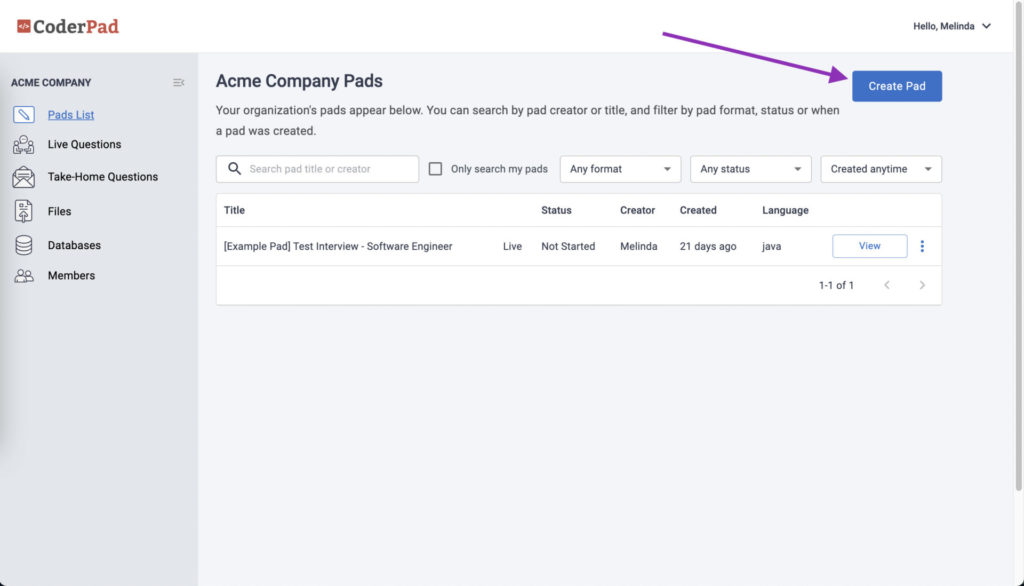This screenshot has height=586, width=1024.
Task: Enable Only search my pads checkbox
Action: (x=435, y=169)
